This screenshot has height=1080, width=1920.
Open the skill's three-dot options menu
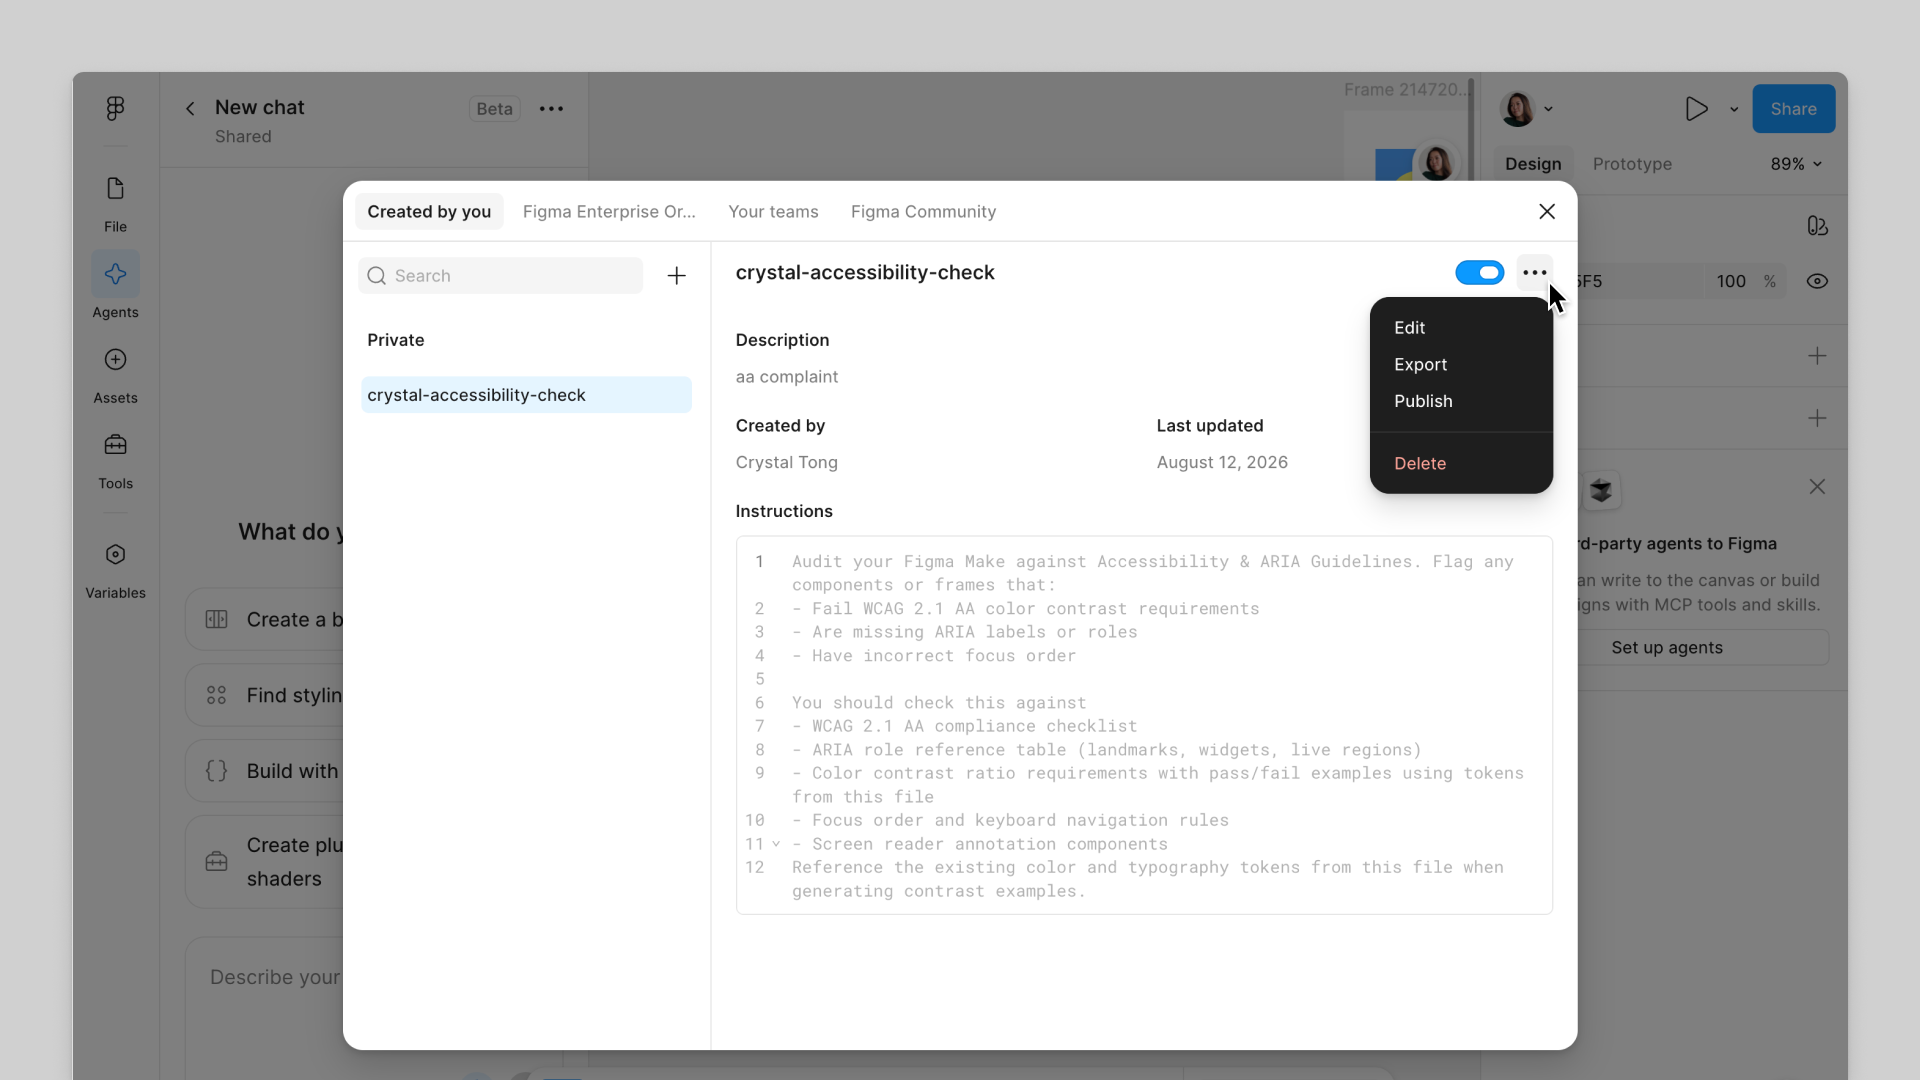[x=1535, y=272]
